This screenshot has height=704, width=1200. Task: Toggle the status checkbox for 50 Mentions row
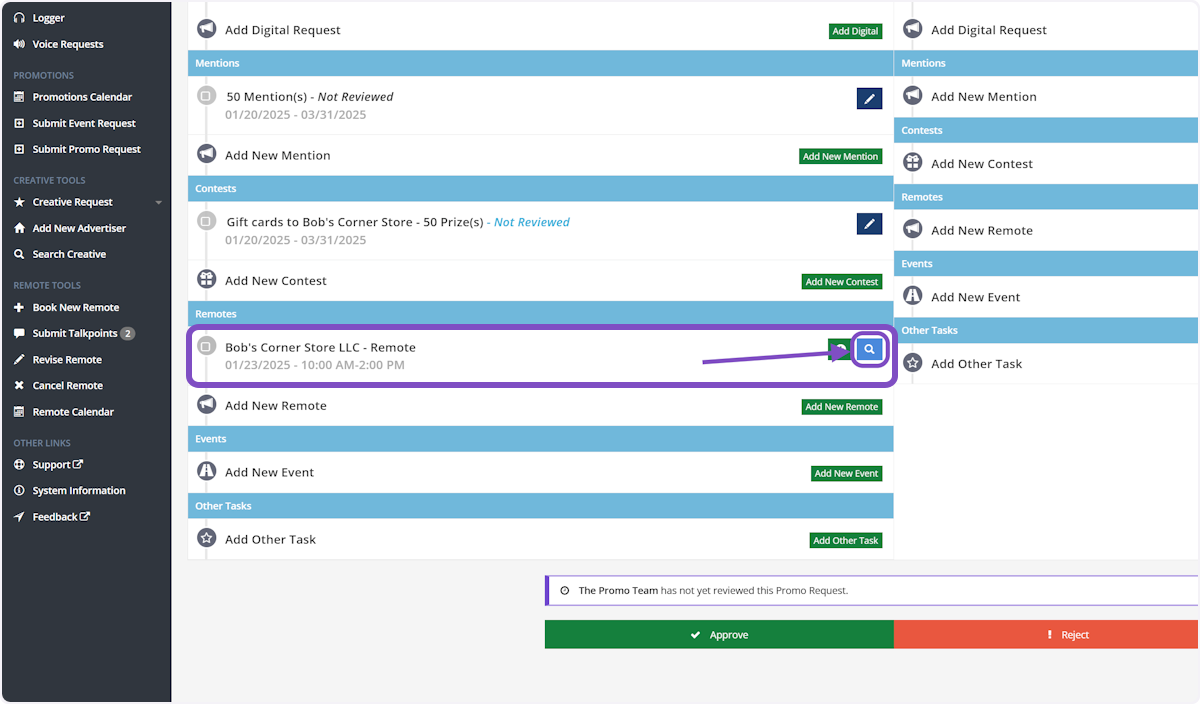click(x=206, y=97)
